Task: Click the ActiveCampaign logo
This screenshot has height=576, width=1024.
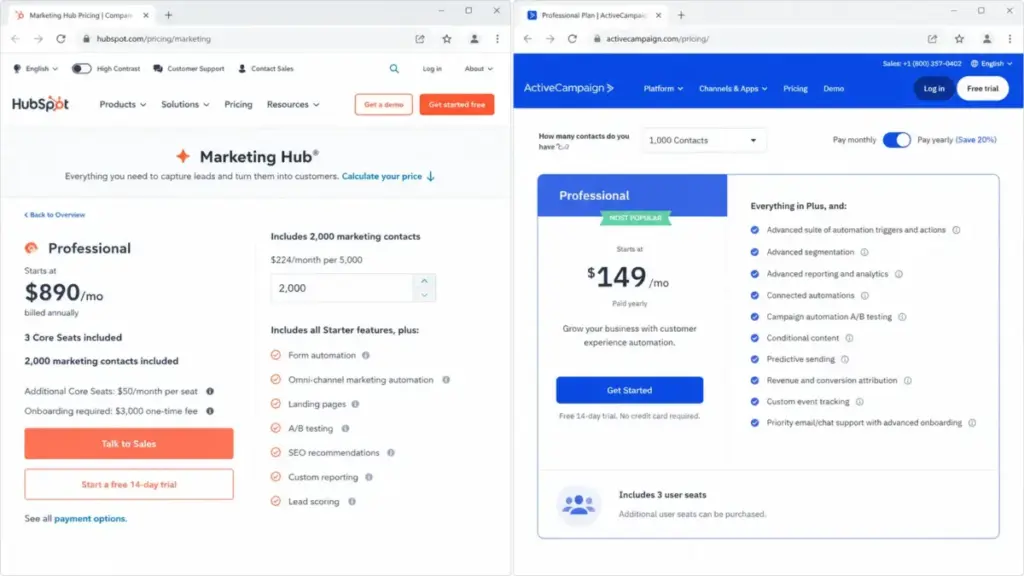Action: [x=569, y=88]
